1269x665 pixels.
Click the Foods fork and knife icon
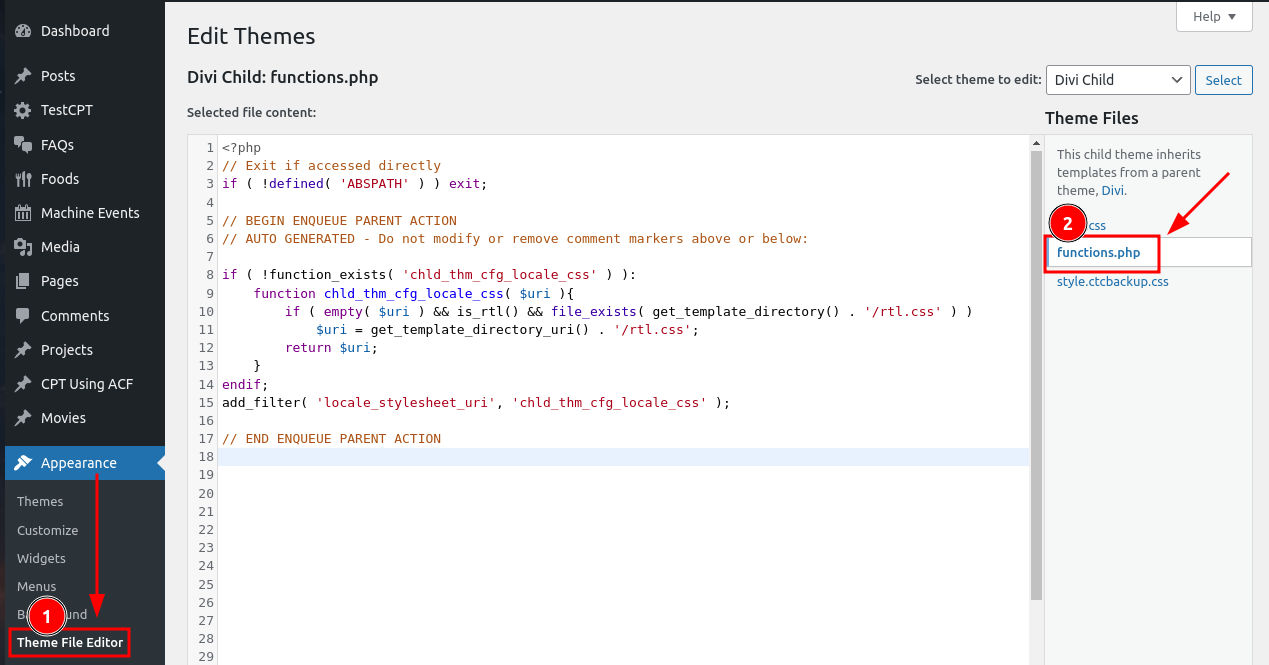point(23,179)
